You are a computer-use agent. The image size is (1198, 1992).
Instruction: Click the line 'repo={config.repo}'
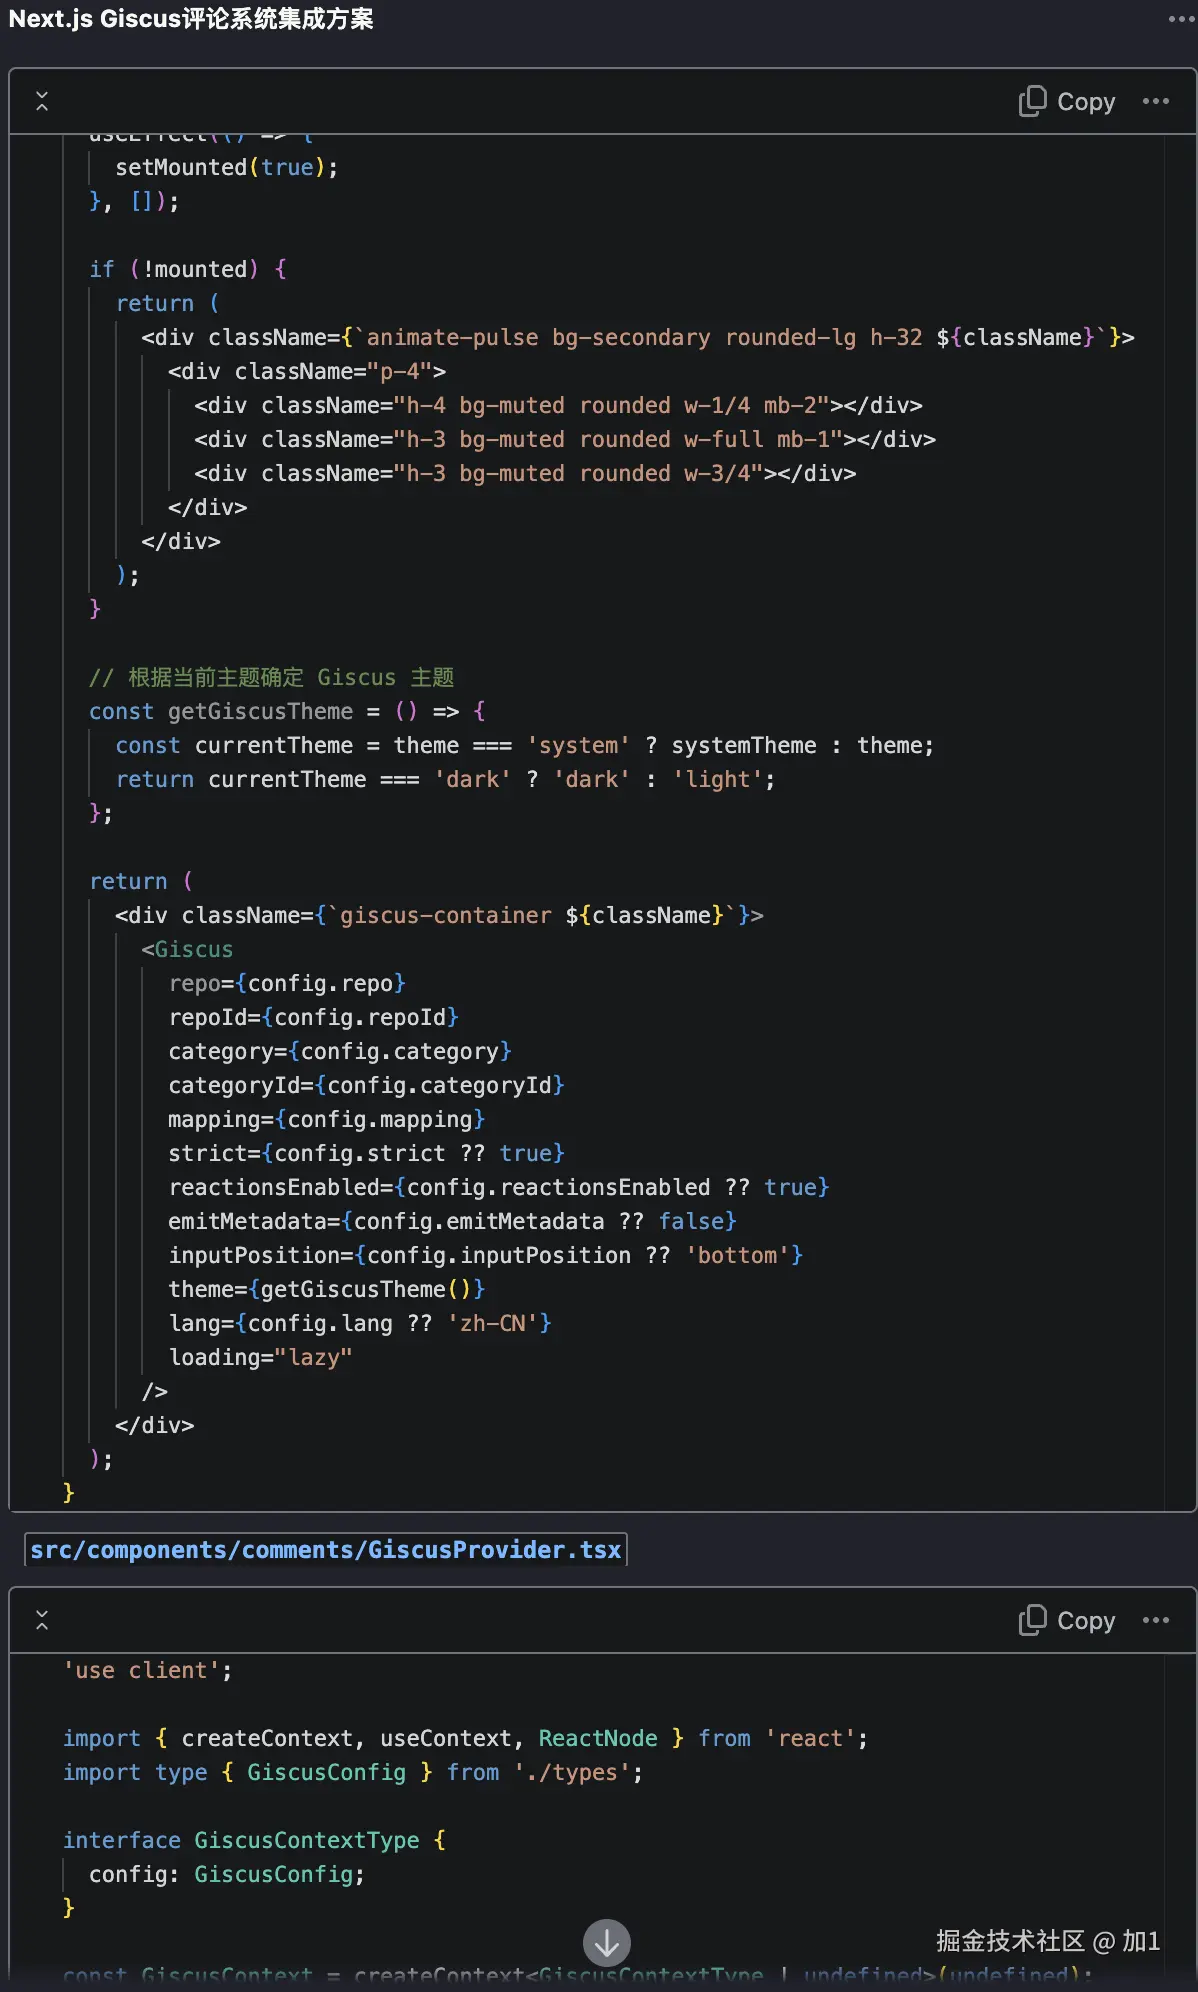coord(287,983)
